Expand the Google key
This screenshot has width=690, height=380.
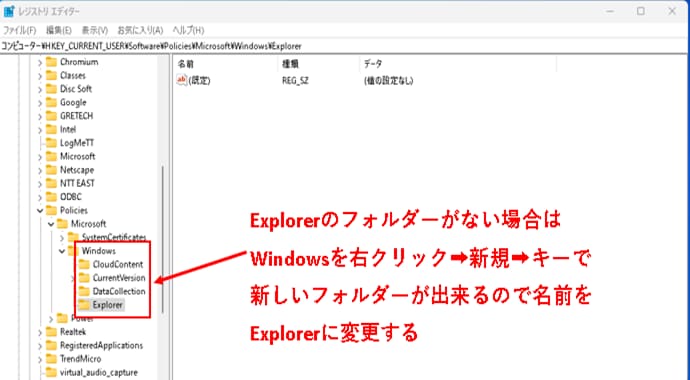click(40, 103)
